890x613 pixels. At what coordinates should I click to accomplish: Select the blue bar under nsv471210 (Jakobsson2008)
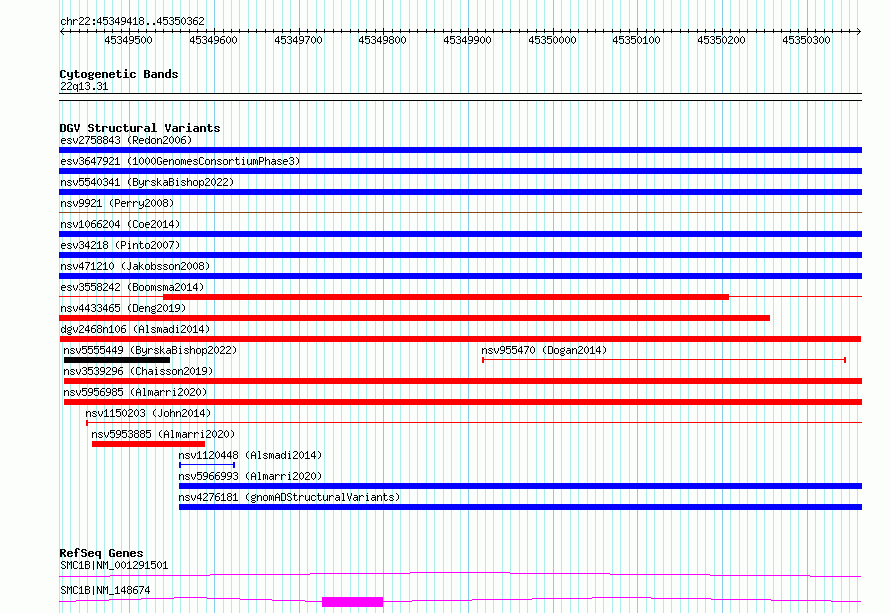click(x=460, y=276)
